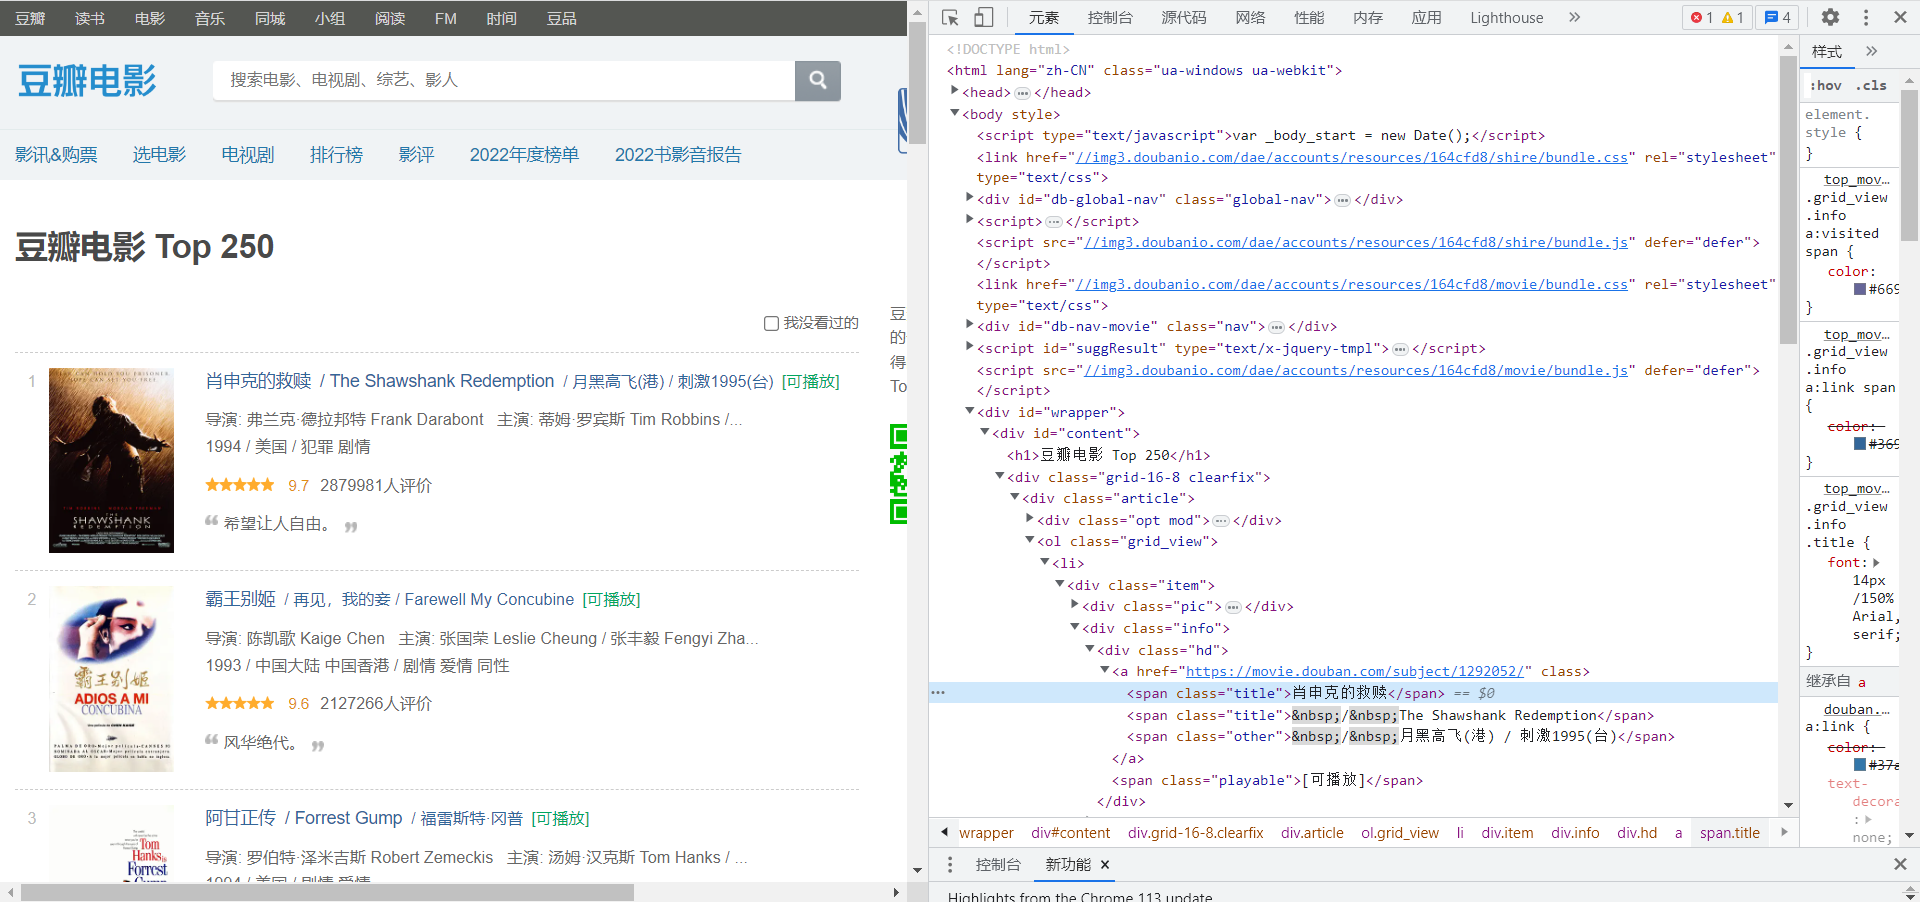Click the 豆瓣电影 logo
1920x902 pixels.
tap(87, 80)
